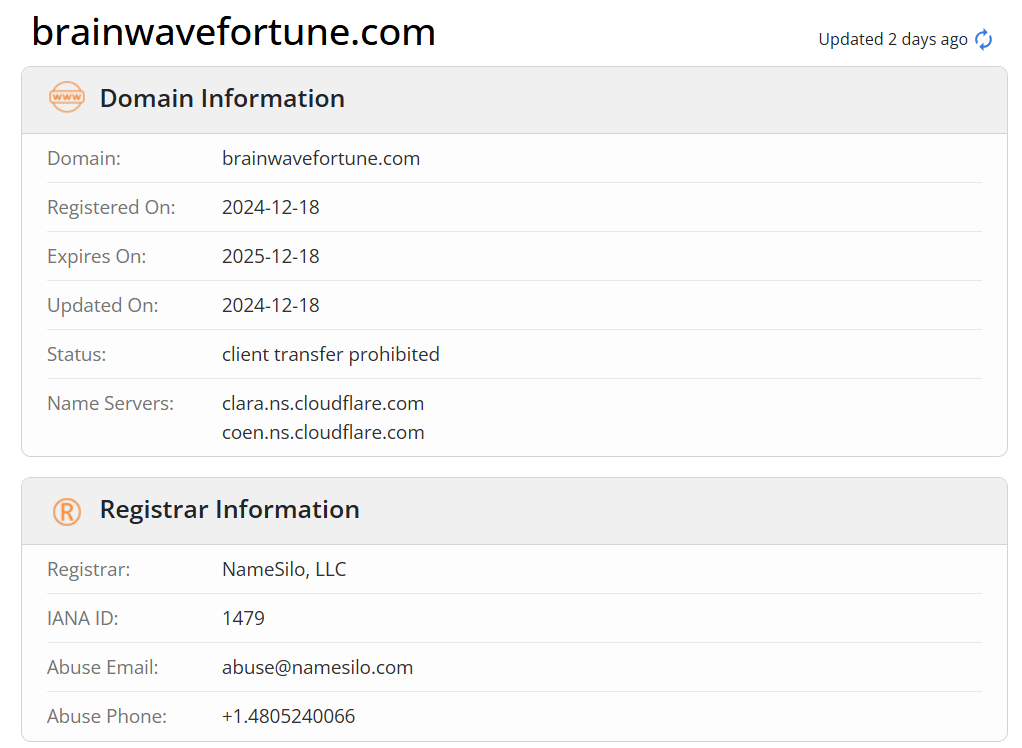Viewport: 1022px width, 748px height.
Task: Click the clara.ns.cloudflare.com name server
Action: 323,403
